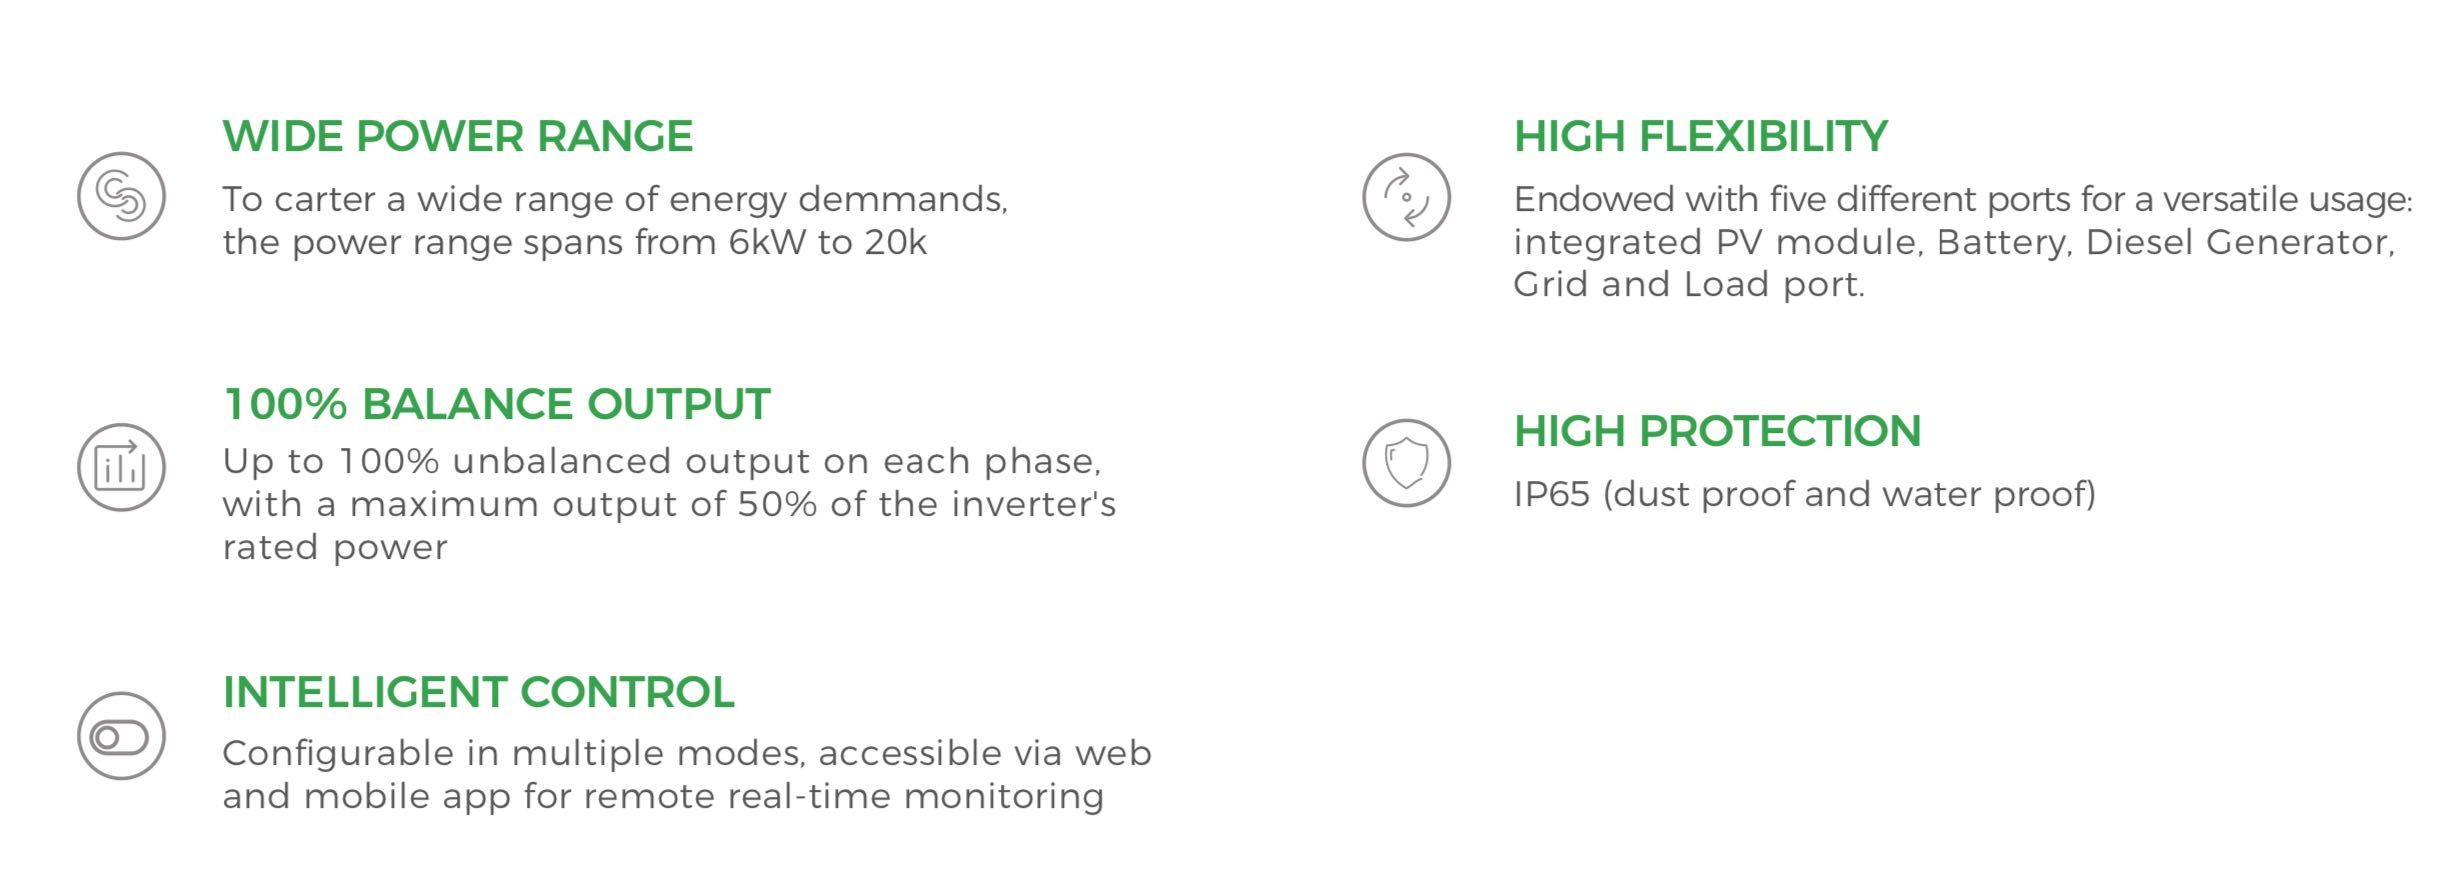Click 'remote real-time monitoring' text line
Viewport: 2458px width, 896px height.
click(x=663, y=797)
